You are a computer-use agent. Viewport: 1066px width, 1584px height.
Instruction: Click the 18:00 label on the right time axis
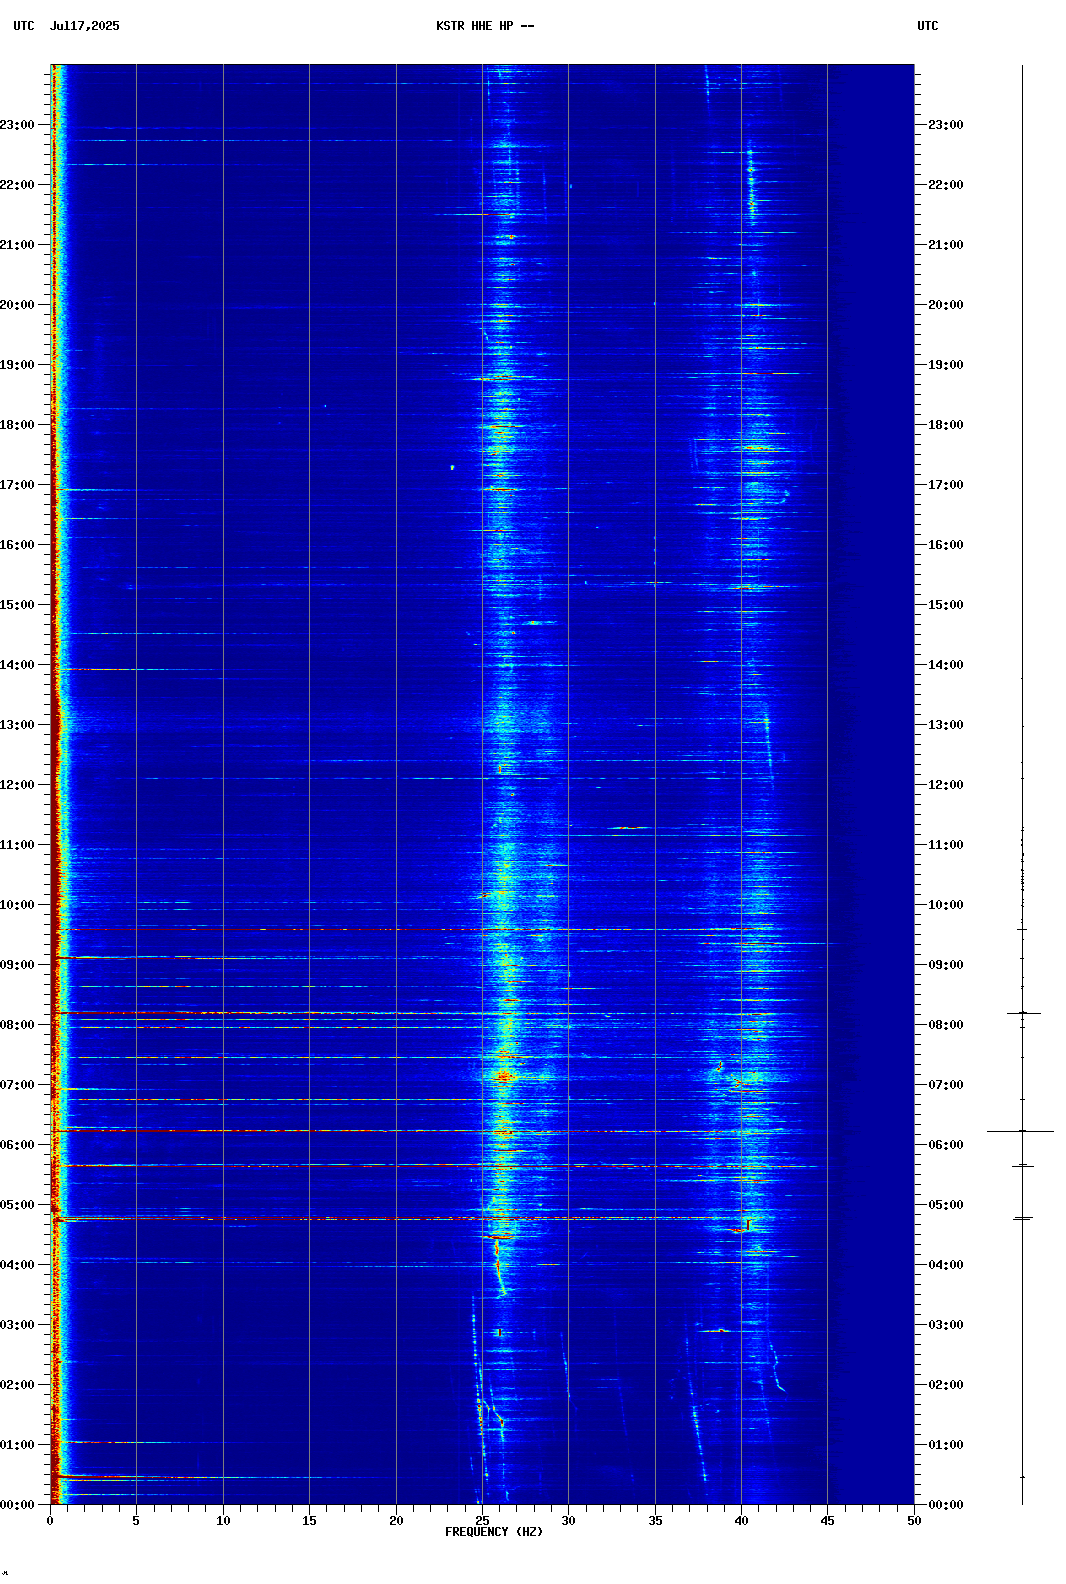point(946,425)
